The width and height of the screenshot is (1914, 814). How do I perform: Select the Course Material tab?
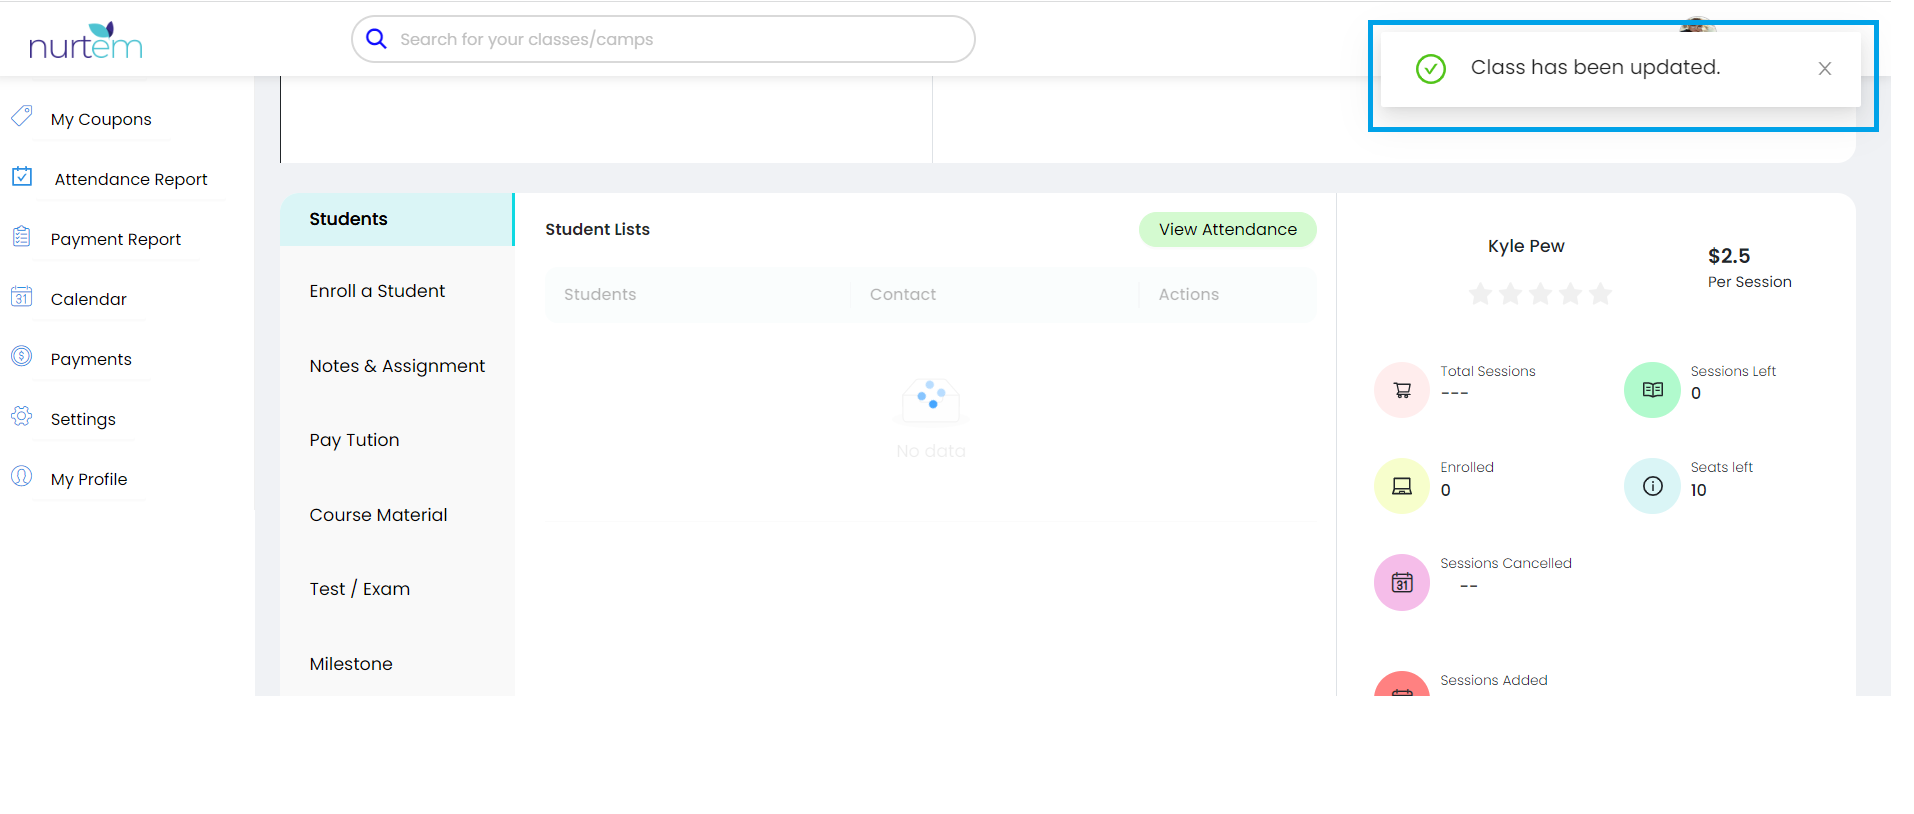[x=378, y=515]
